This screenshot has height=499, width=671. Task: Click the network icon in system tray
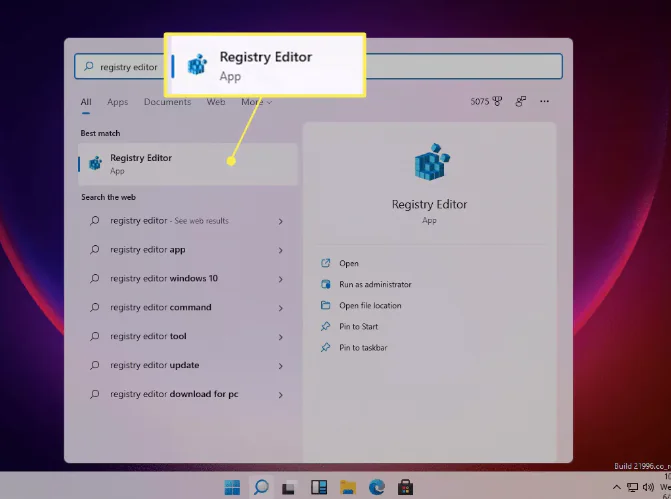pyautogui.click(x=632, y=487)
